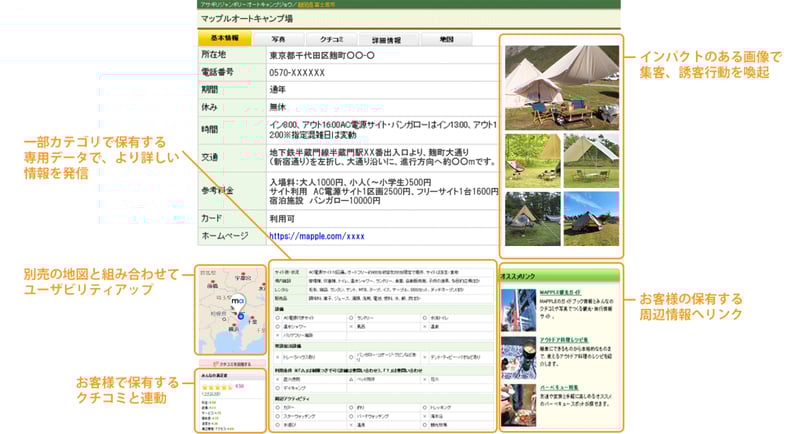Open the top-left small camp photo
The width and height of the screenshot is (800, 434).
click(x=531, y=160)
